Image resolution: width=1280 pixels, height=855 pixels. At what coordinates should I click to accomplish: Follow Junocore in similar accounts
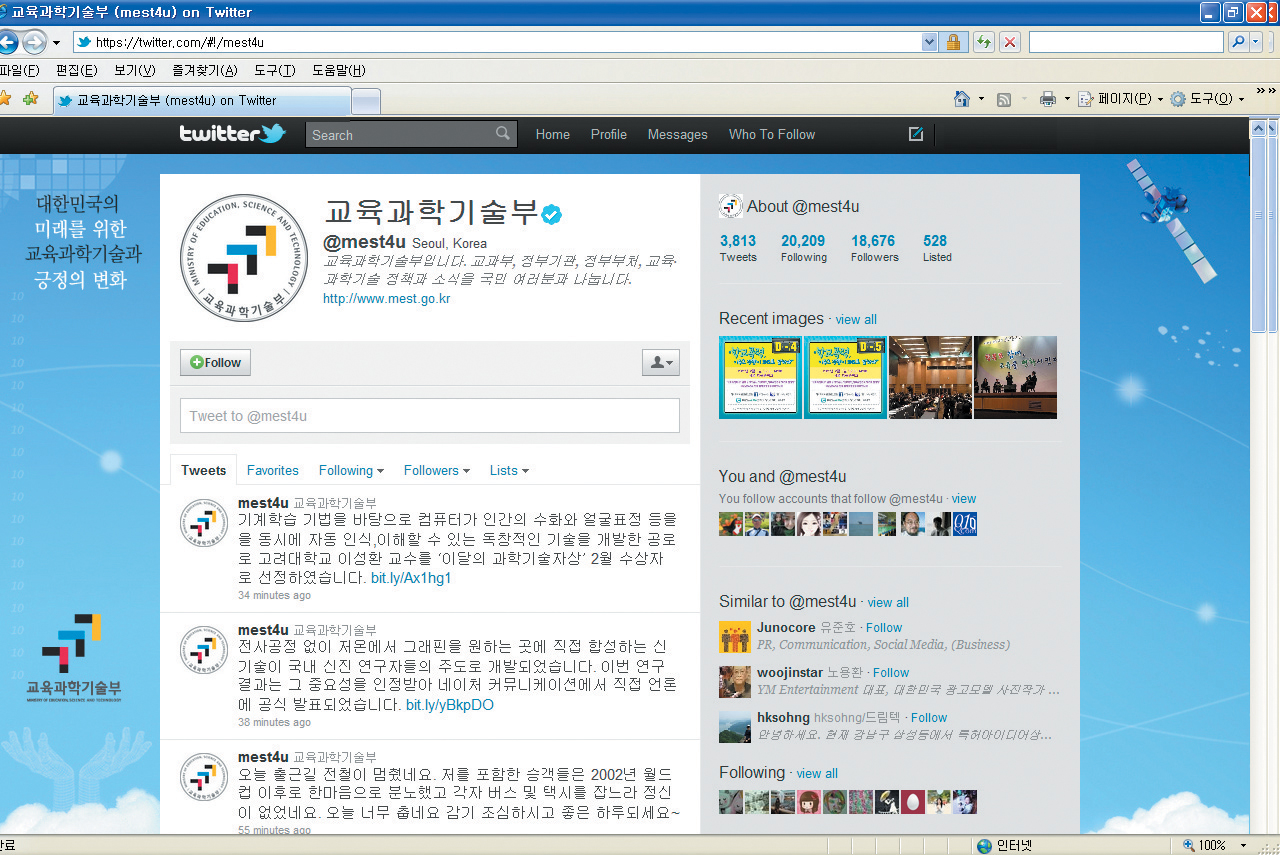pos(884,628)
